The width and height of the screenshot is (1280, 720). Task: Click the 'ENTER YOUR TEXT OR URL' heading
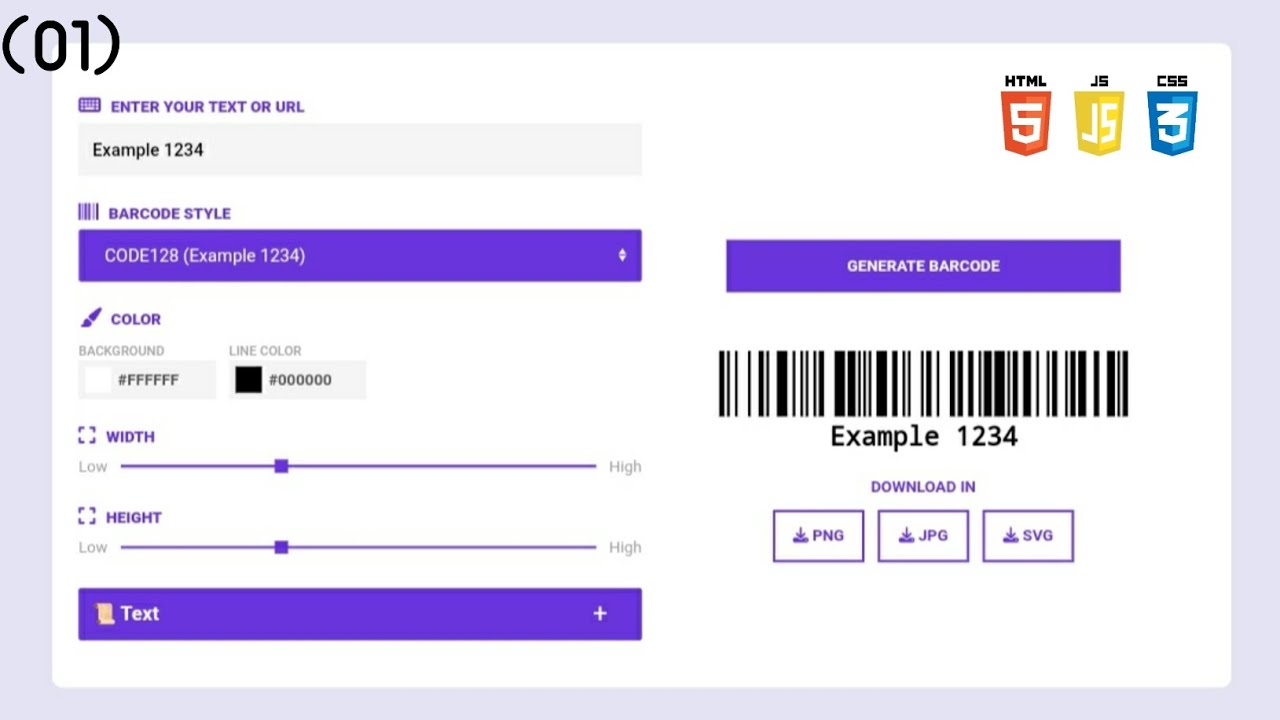[x=207, y=106]
